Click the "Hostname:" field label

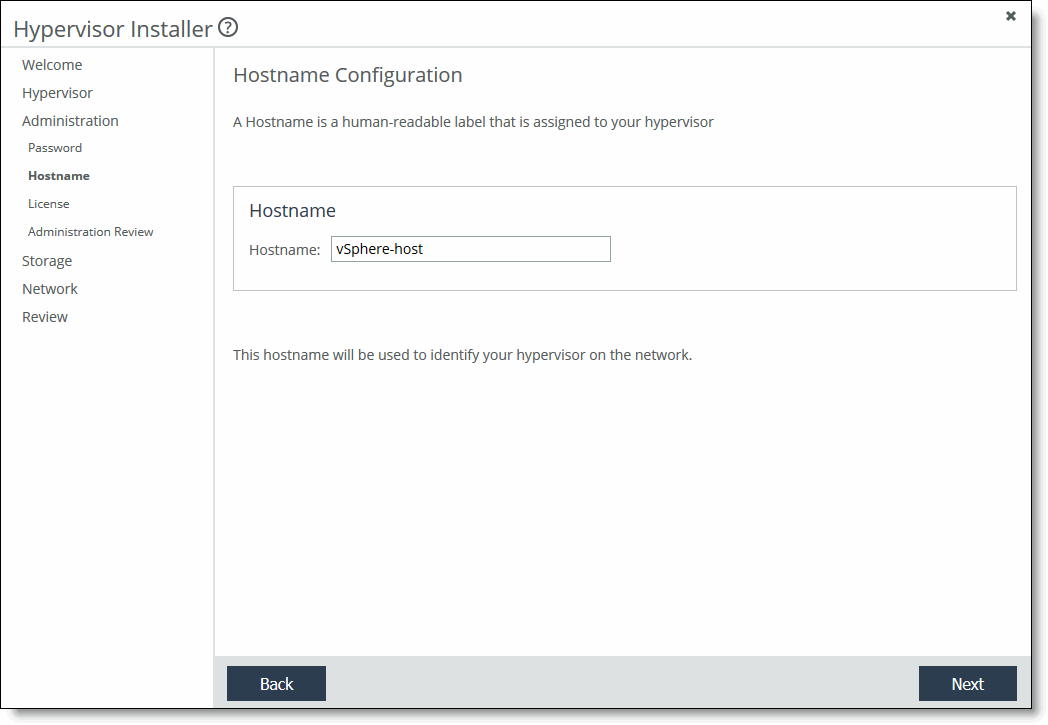coord(284,250)
